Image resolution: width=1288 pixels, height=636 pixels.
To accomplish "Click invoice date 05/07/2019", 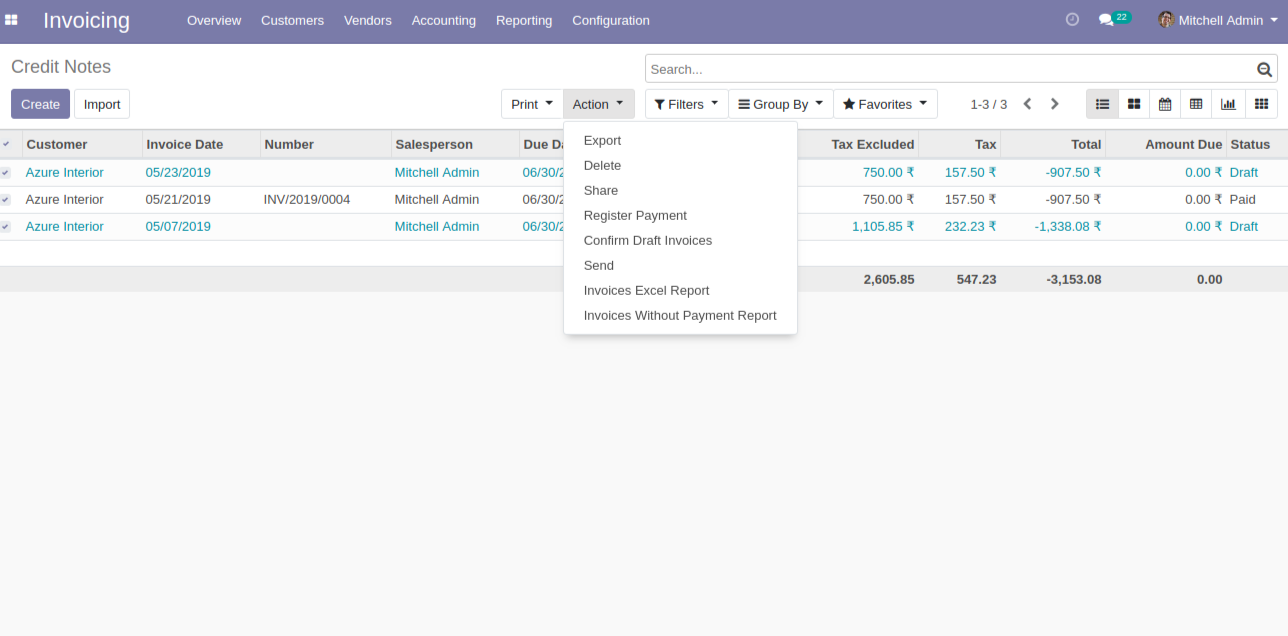I will pos(178,227).
